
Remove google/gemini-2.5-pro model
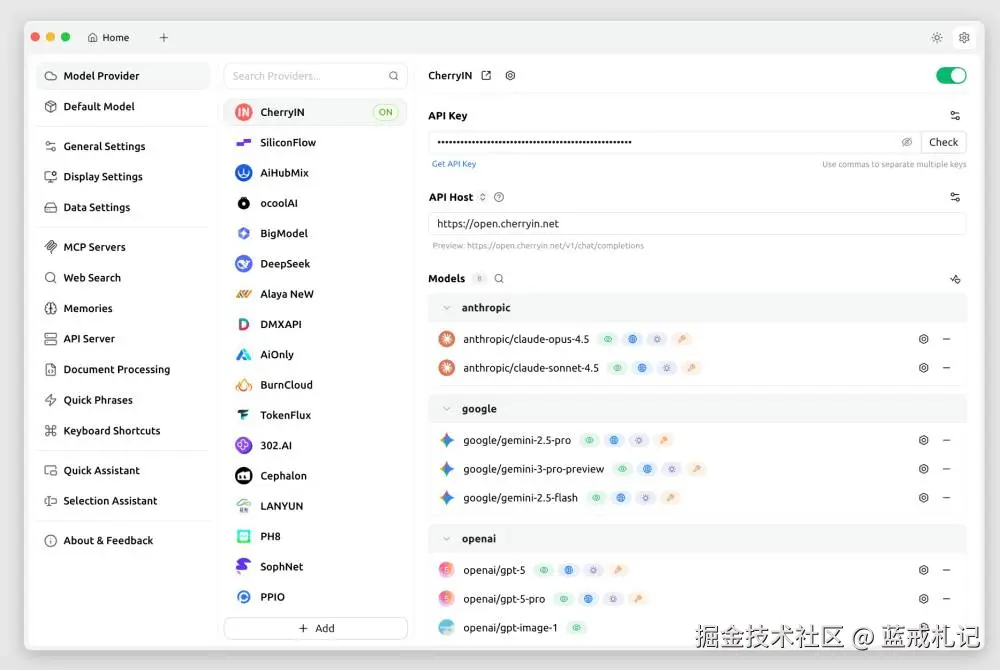tap(946, 440)
